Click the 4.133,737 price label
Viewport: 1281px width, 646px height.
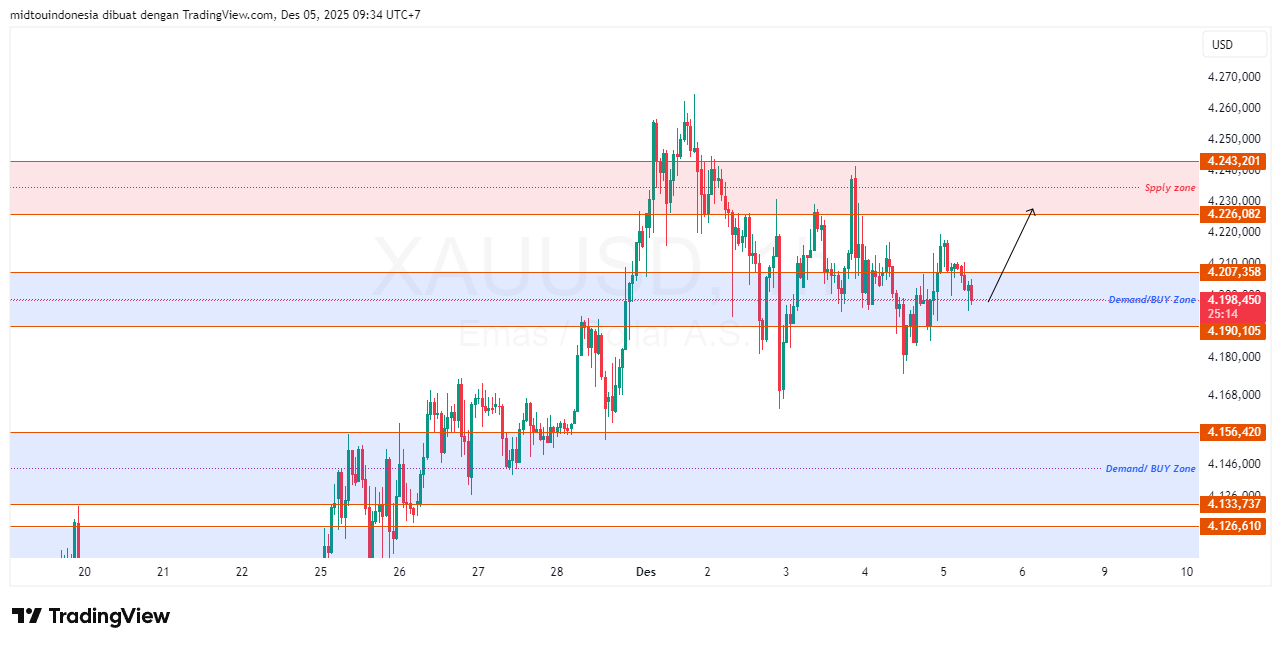pos(1232,505)
